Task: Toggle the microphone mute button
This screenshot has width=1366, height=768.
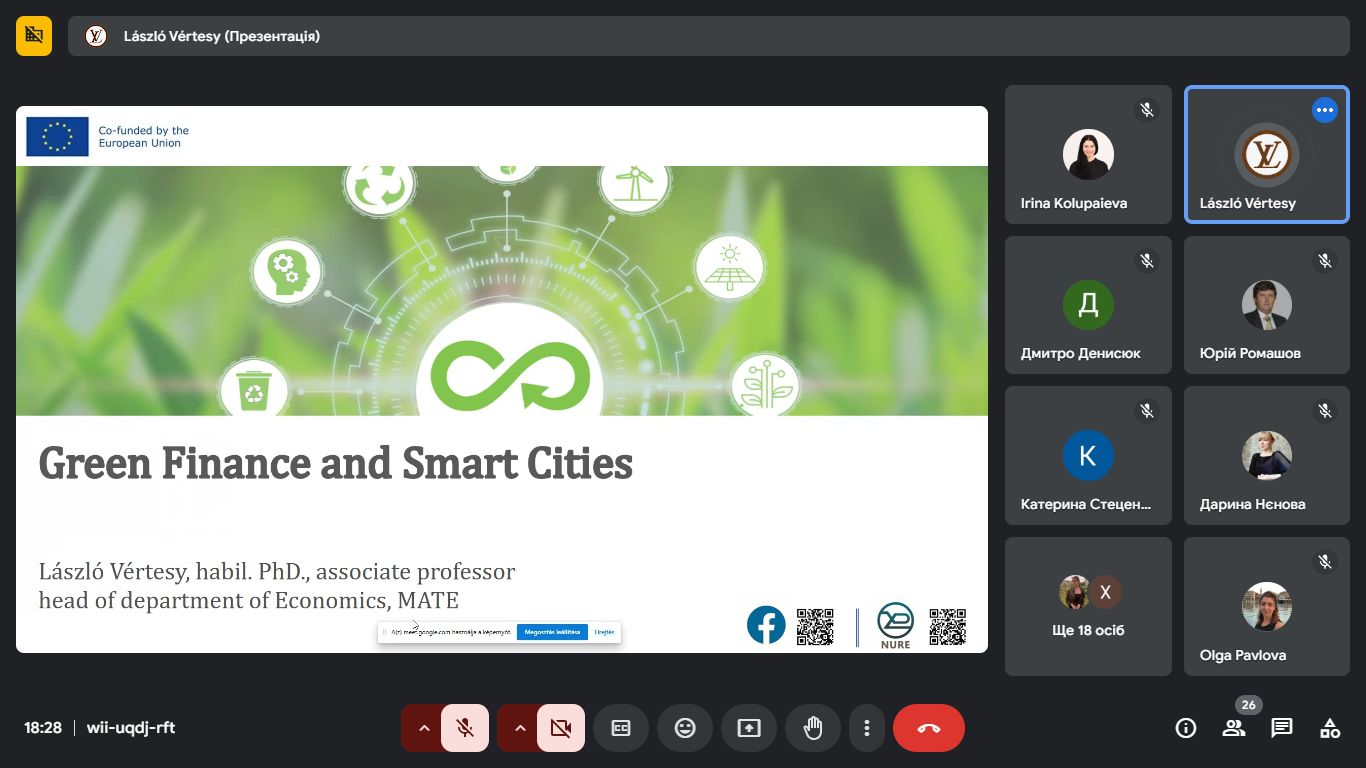Action: click(x=464, y=728)
